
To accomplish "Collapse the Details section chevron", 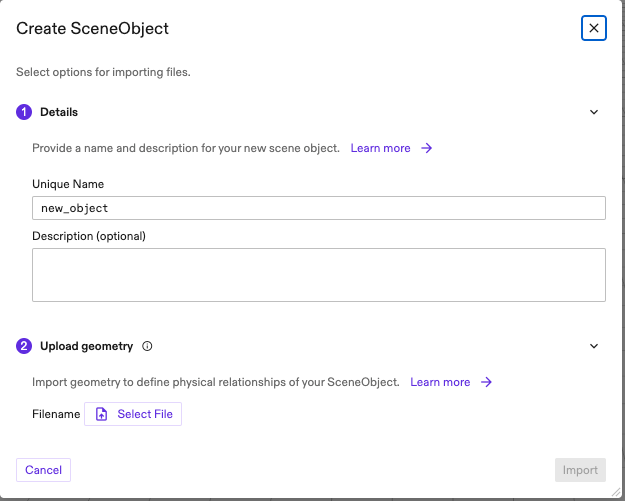I will pyautogui.click(x=593, y=112).
